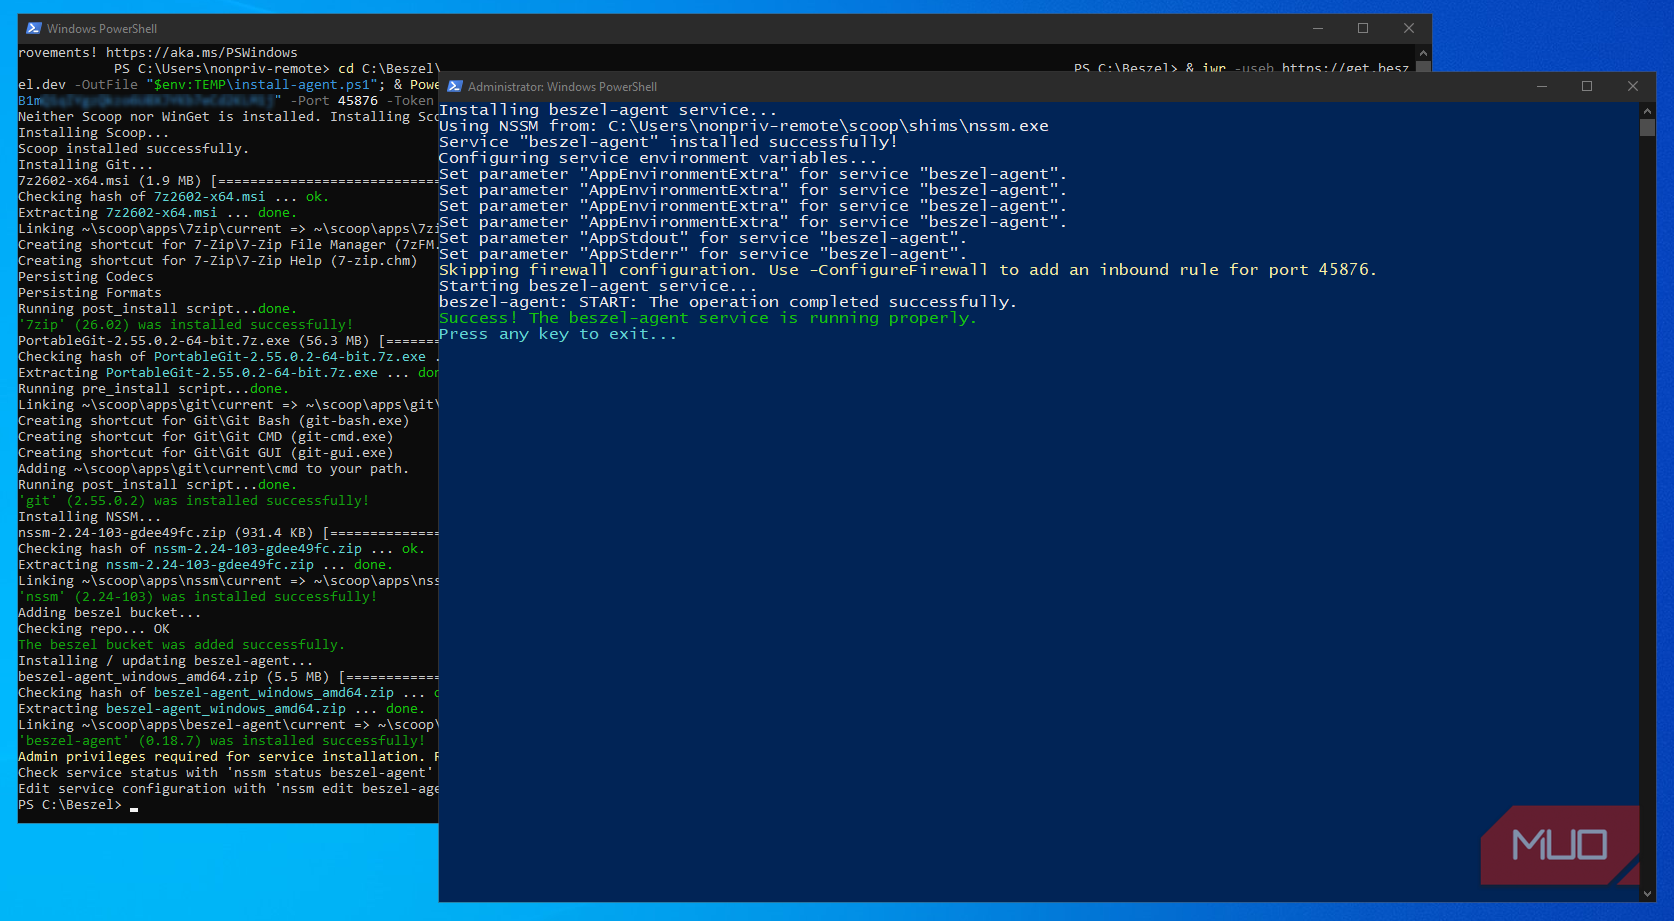The image size is (1674, 921).
Task: Click 'Installing / updating beszel-agent...' line
Action: coord(166,661)
